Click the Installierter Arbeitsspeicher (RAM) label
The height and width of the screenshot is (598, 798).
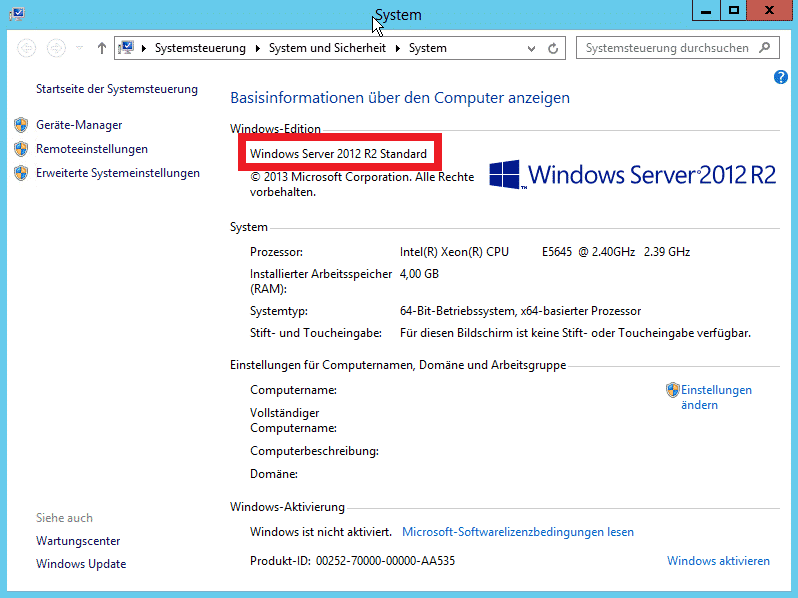pos(321,281)
